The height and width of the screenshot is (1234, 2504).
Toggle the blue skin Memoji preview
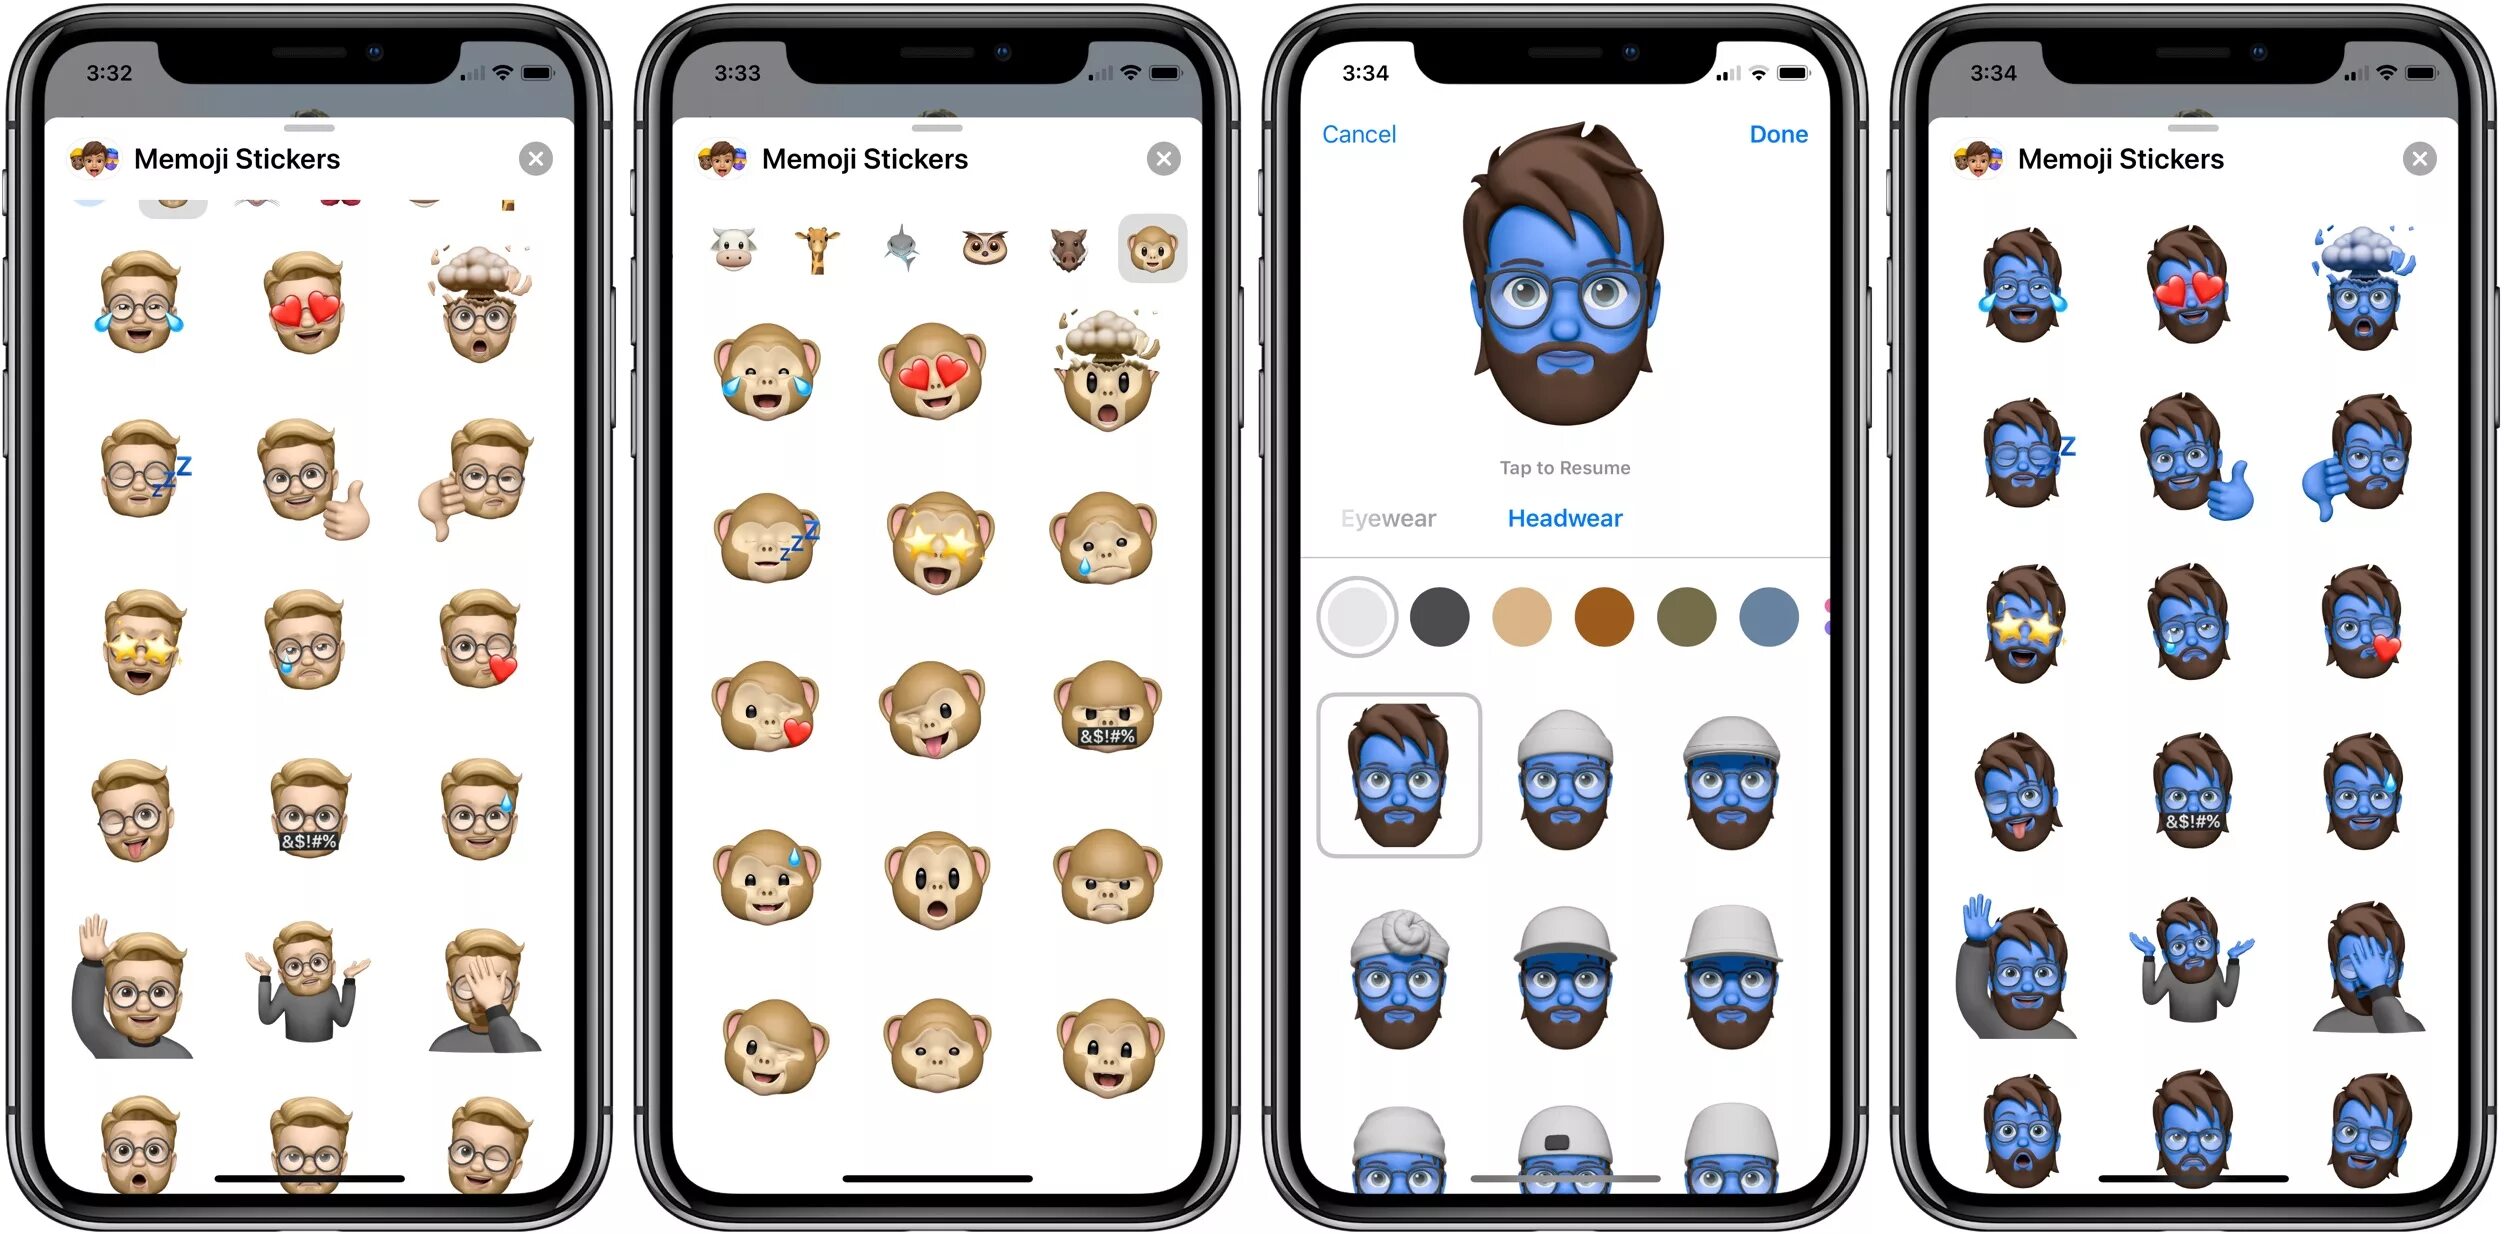coord(1563,302)
